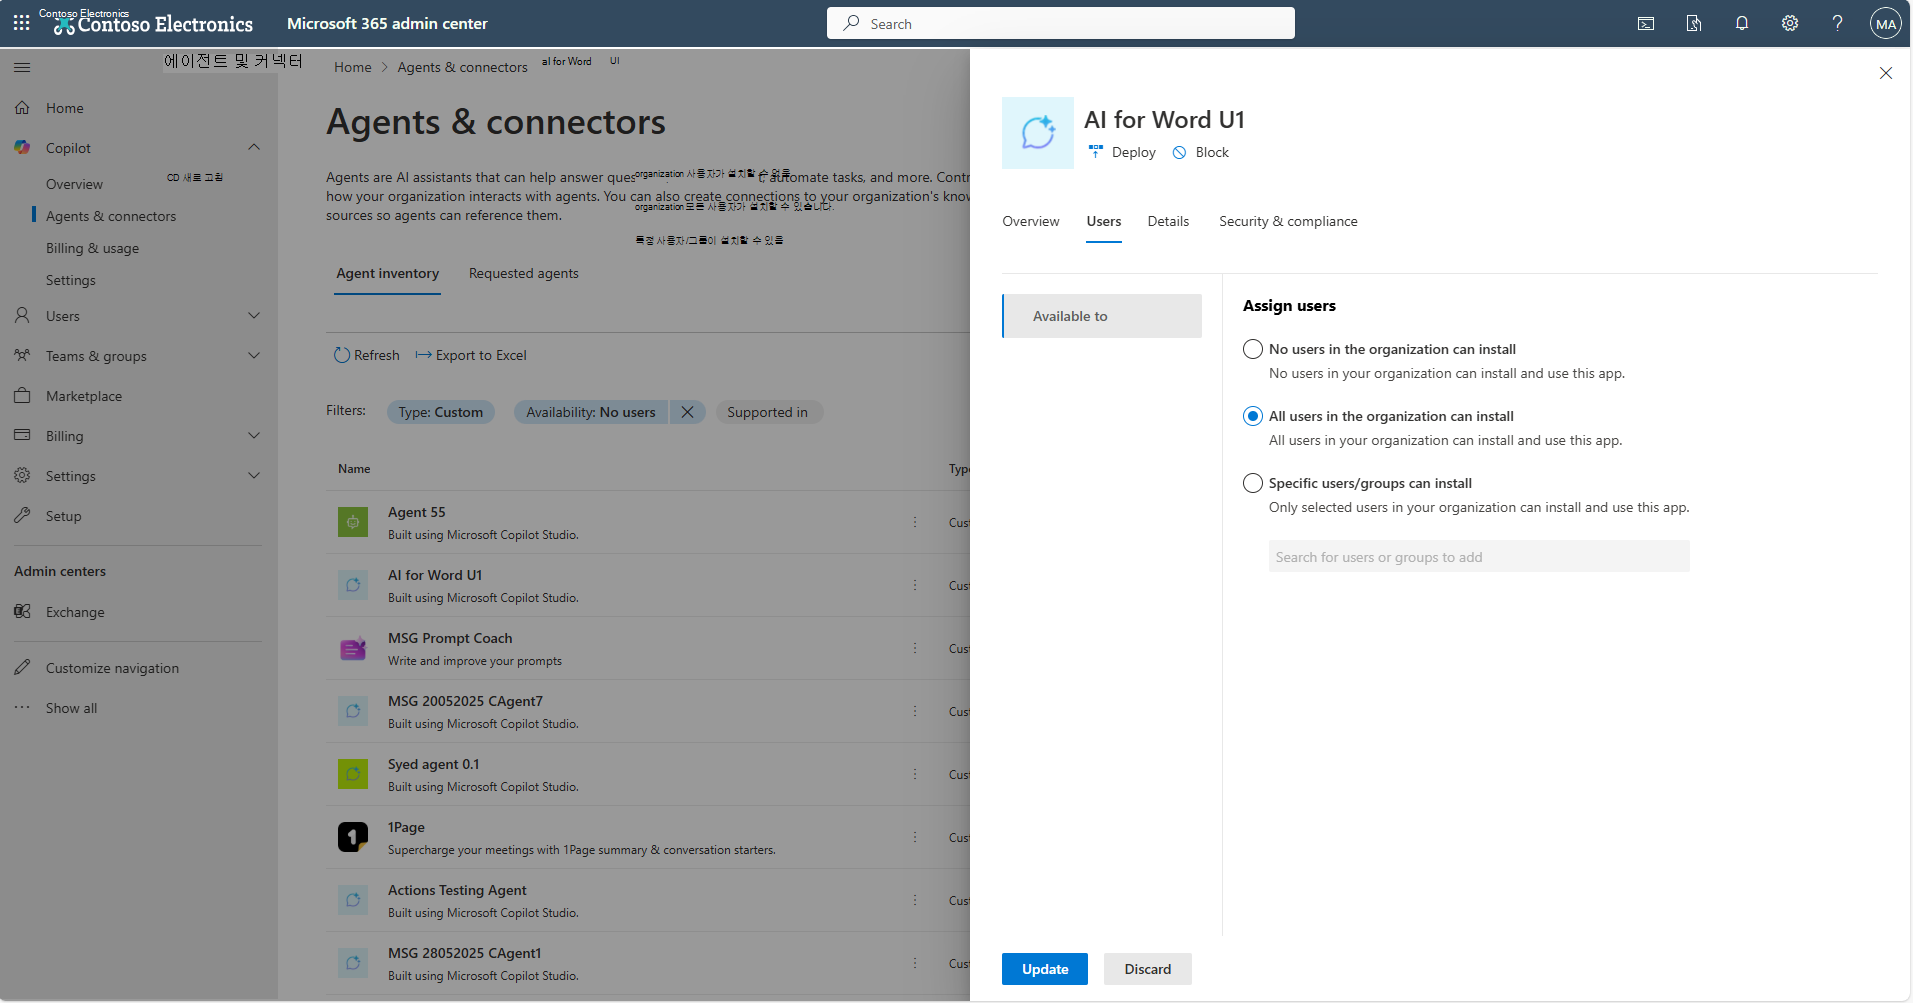Click the Block icon for the agent
Viewport: 1913px width, 1003px height.
click(x=1180, y=152)
